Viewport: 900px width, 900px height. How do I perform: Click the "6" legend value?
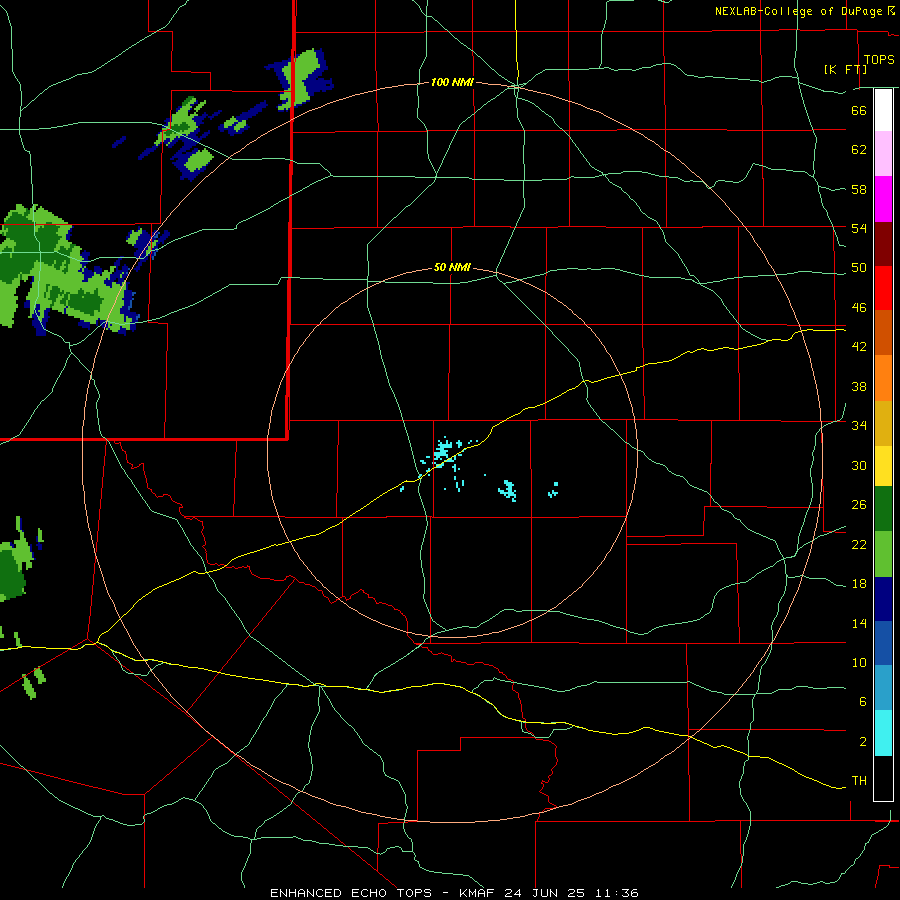click(x=862, y=702)
